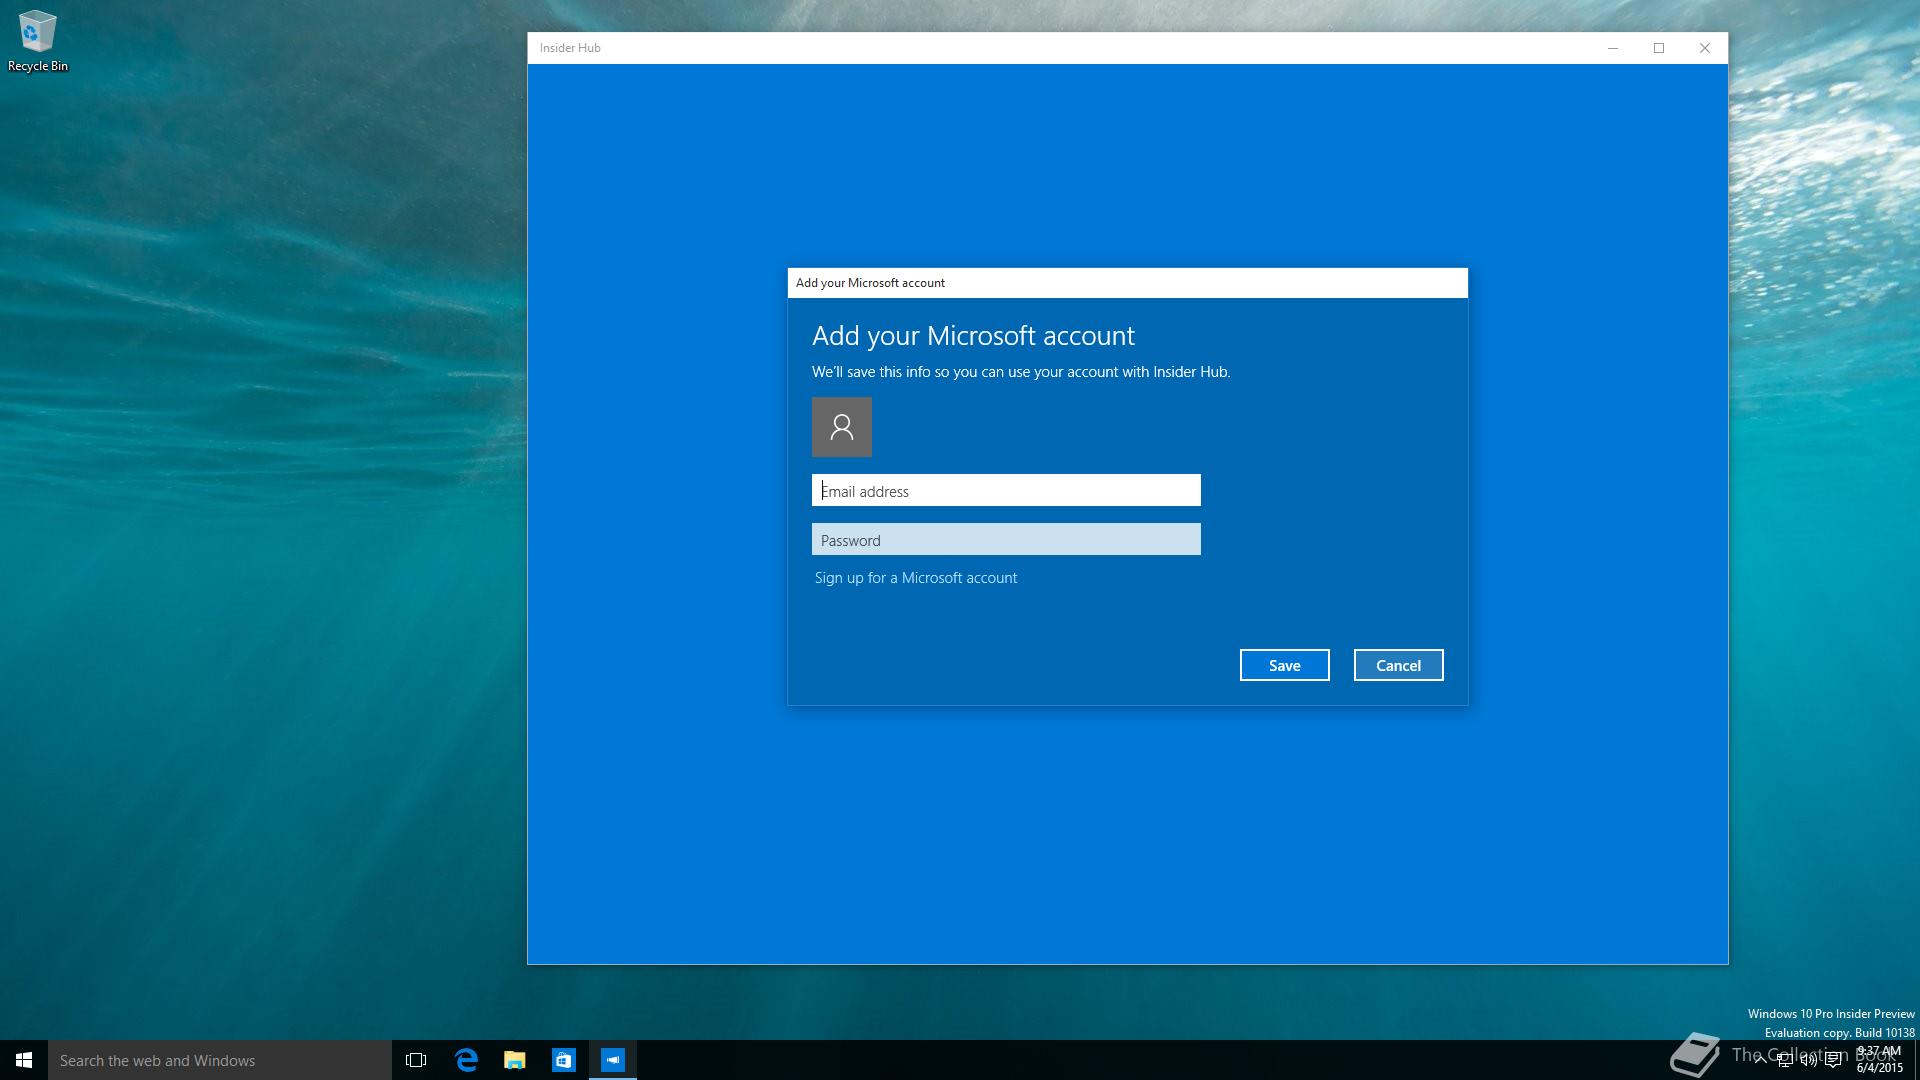Cancel the Add Microsoft account dialog
The height and width of the screenshot is (1080, 1920).
1398,665
